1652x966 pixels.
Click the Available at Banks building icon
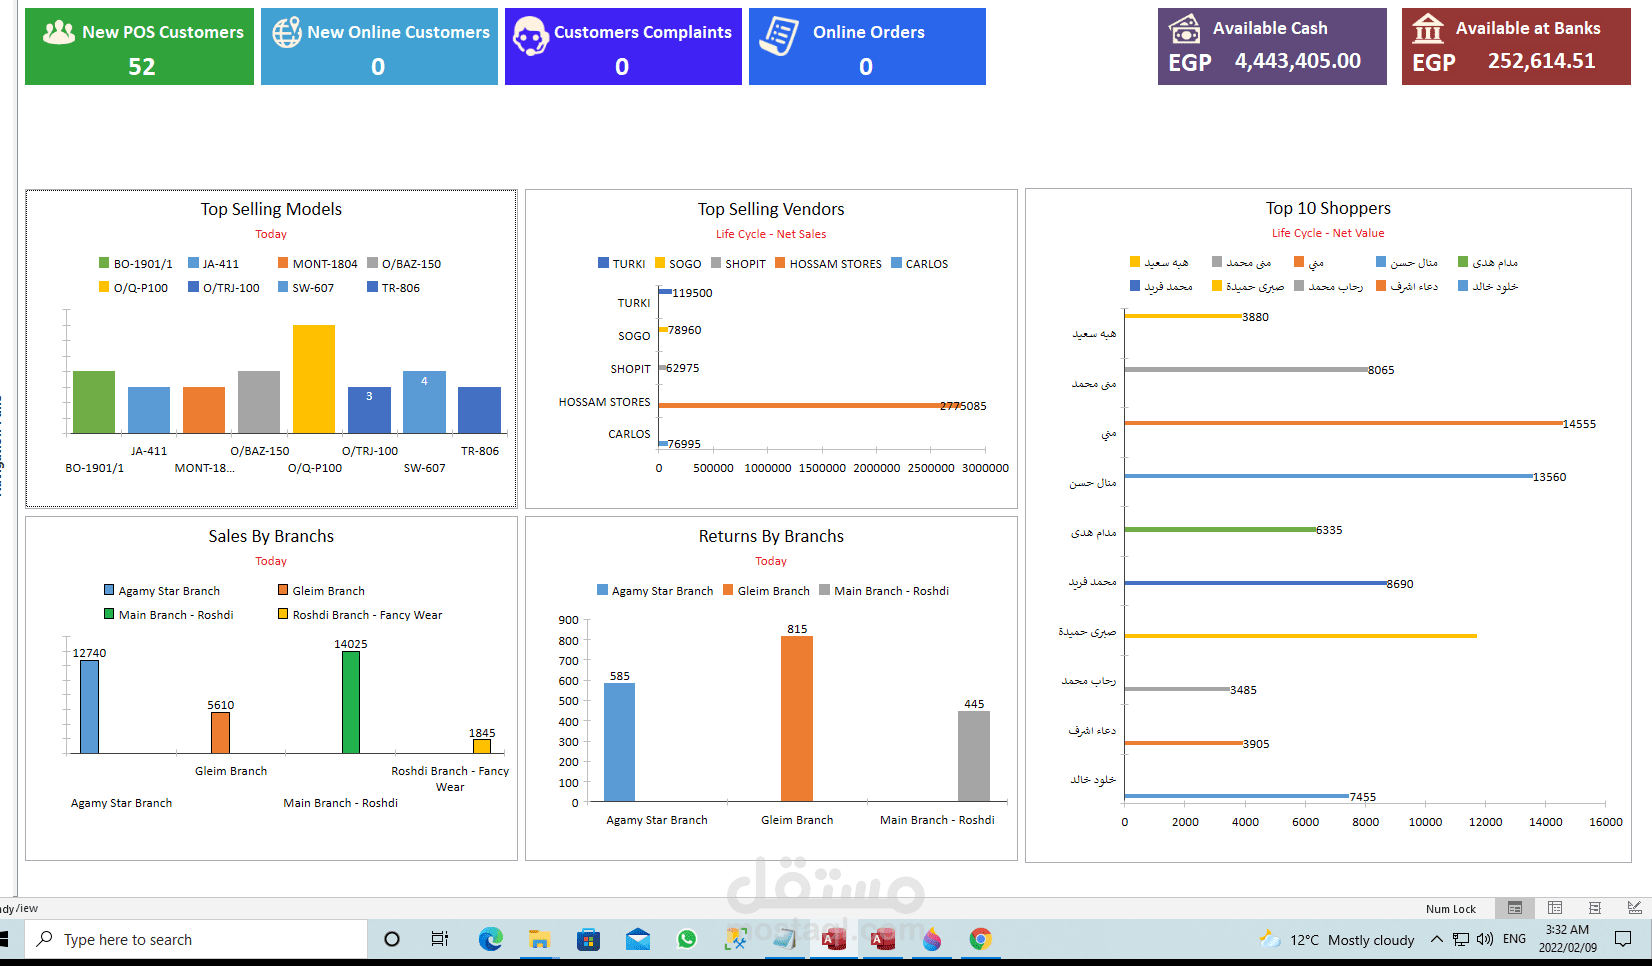[1428, 29]
